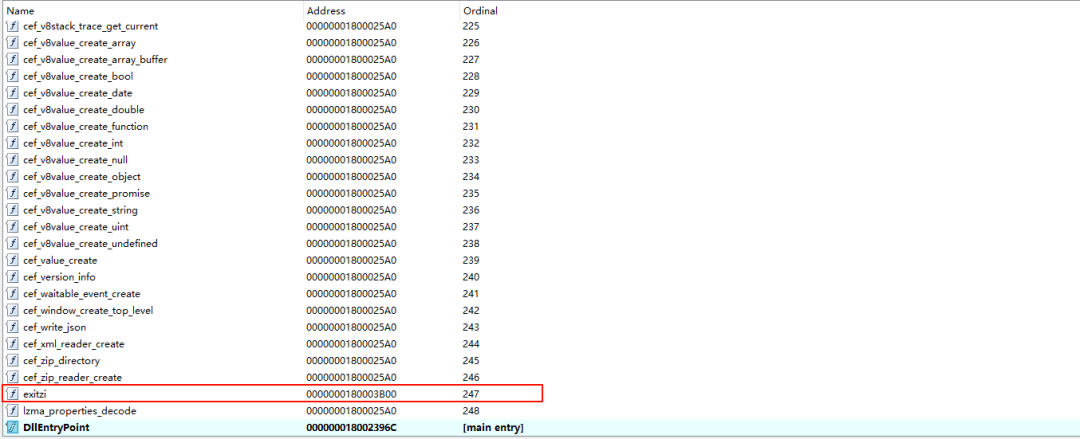Select the function icon beside cef_xml_reader_create
1080x439 pixels.
pos(12,344)
